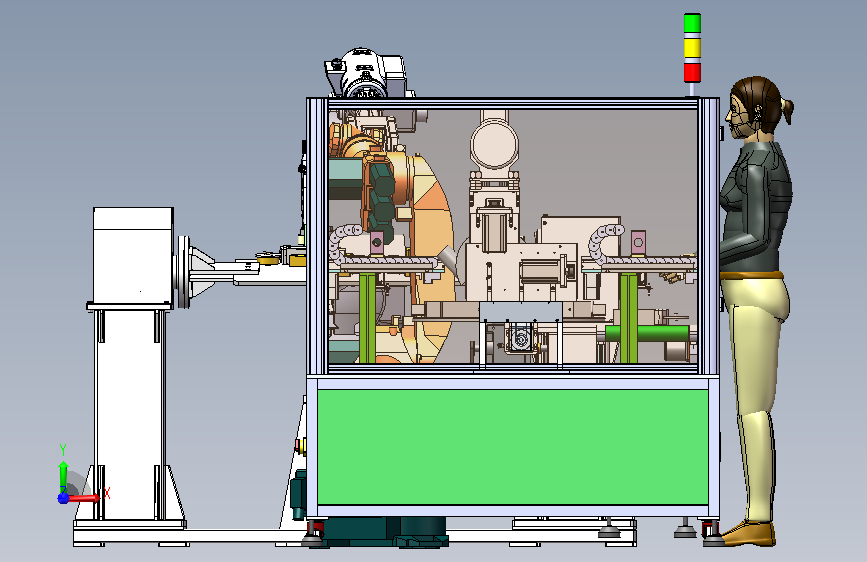867x562 pixels.
Task: Select the large green lower cabinet panel
Action: click(513, 447)
